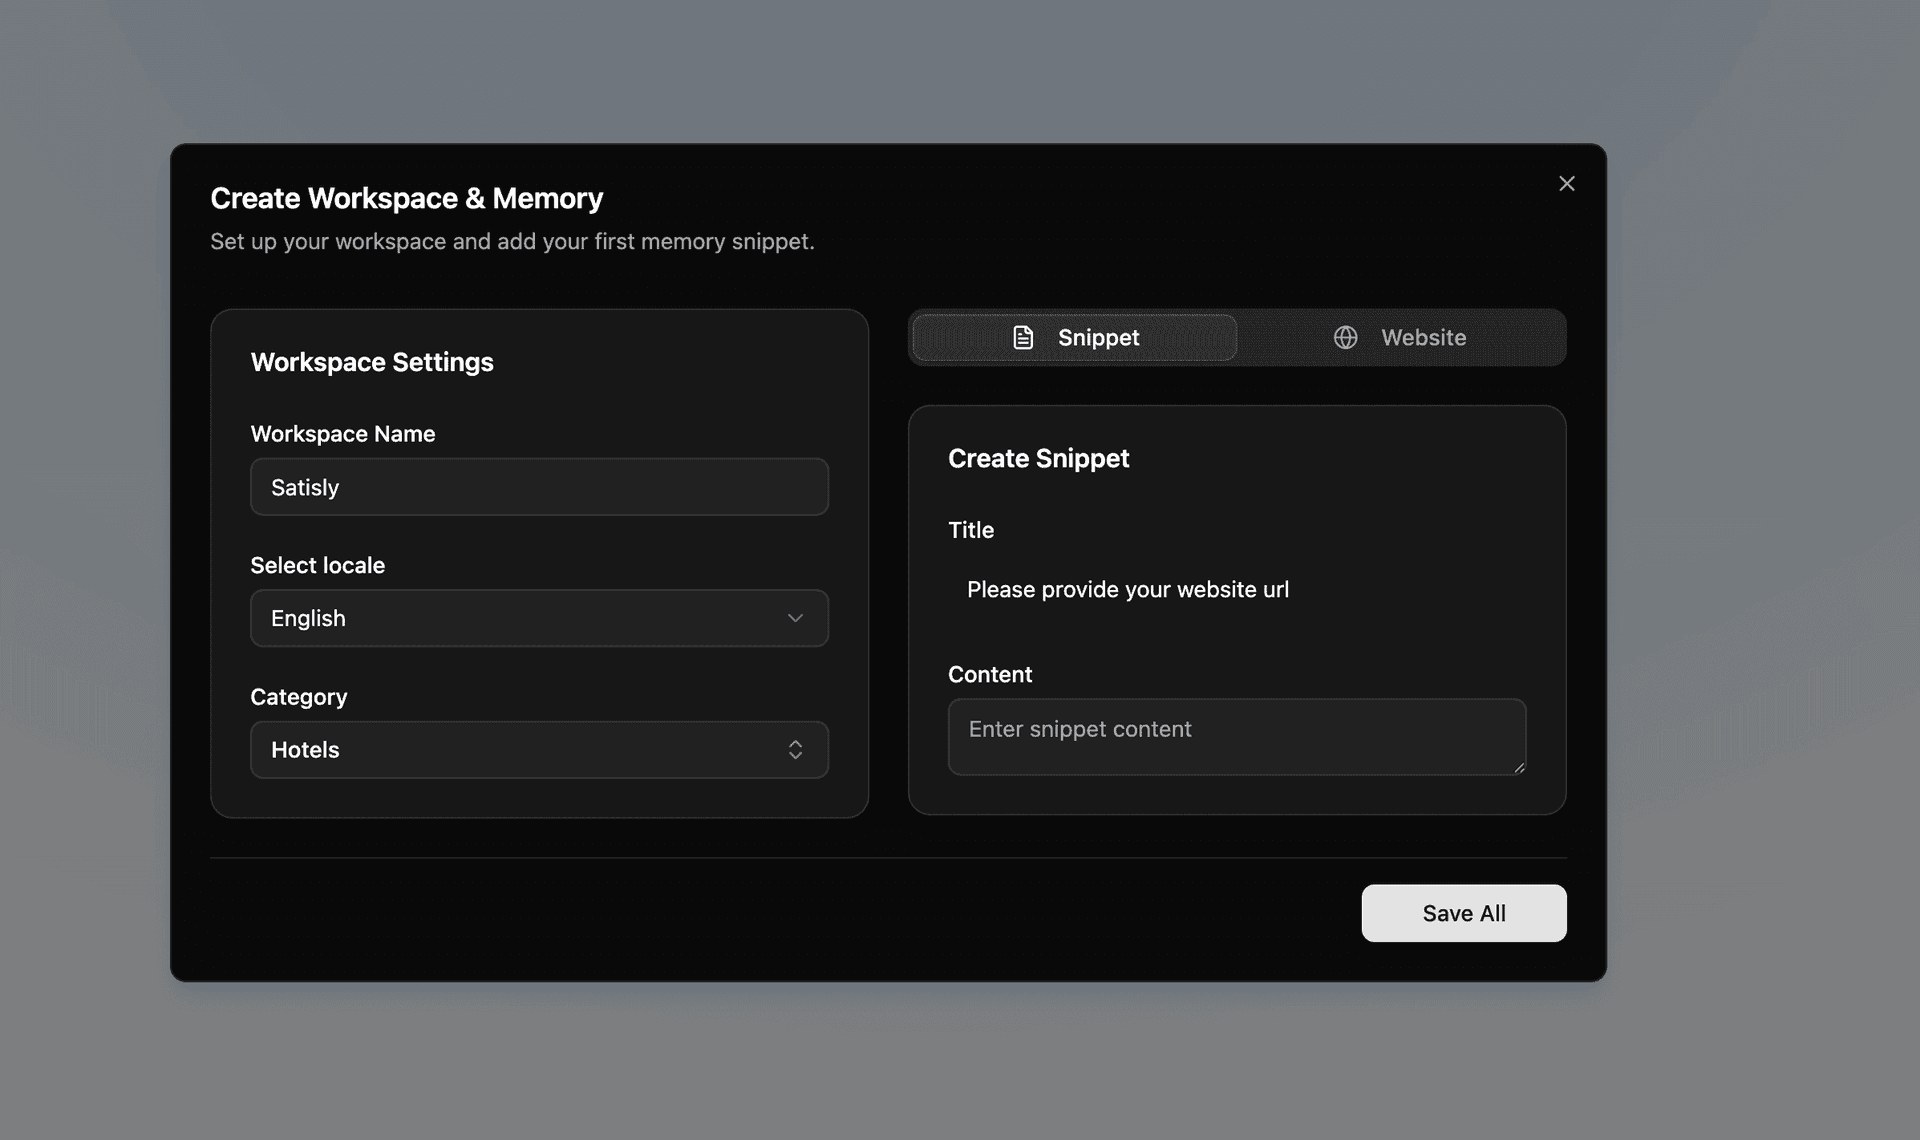Click the document icon on Snippet tab

[1023, 337]
